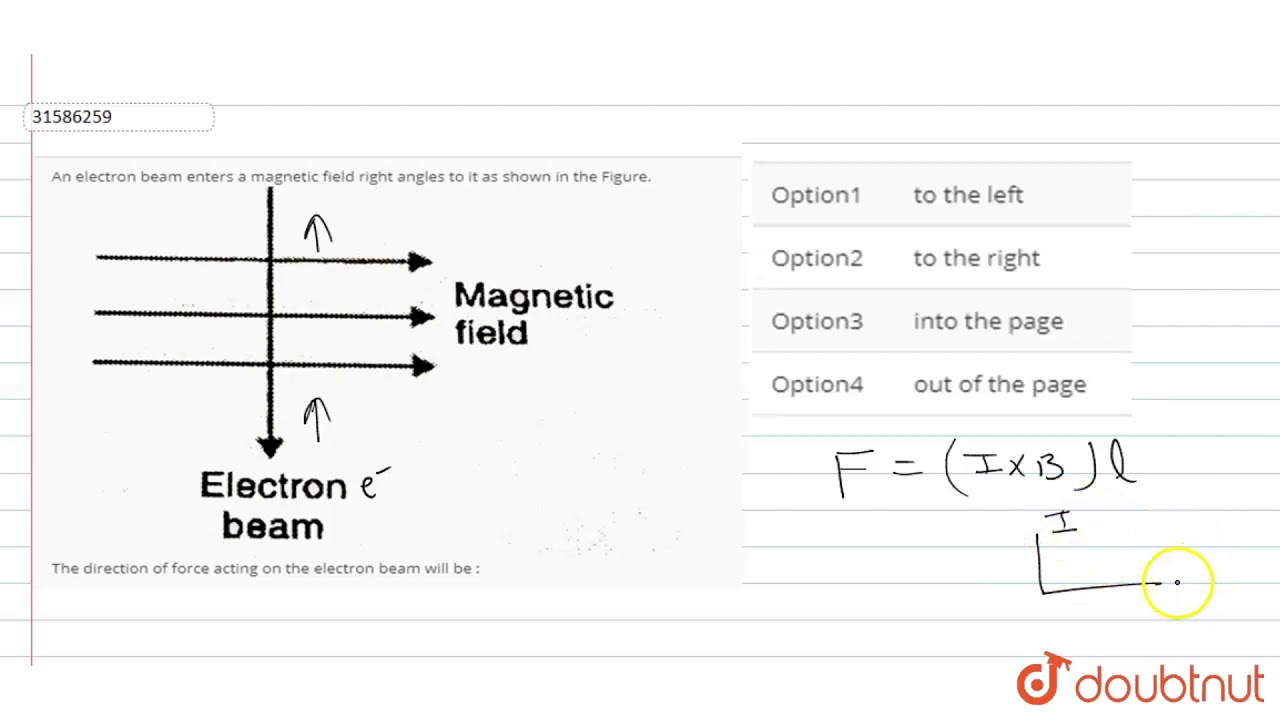Select the Option1 label

[x=816, y=195]
